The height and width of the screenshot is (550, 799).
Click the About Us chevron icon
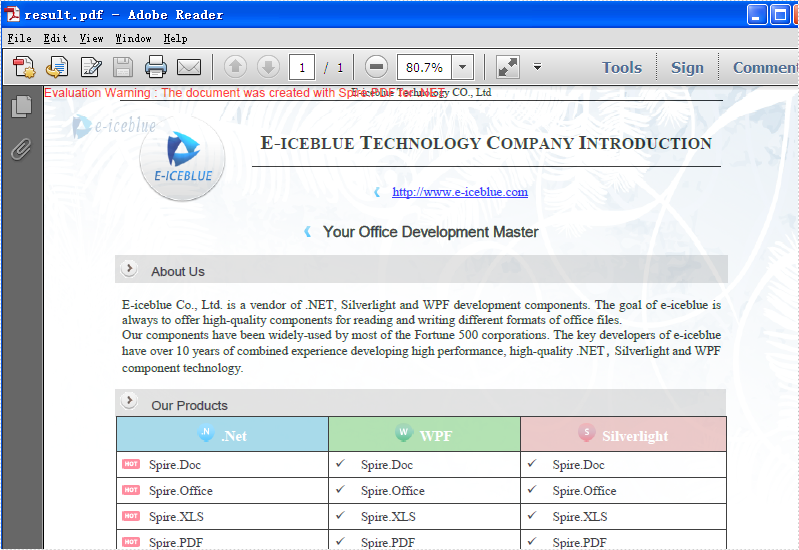129,268
